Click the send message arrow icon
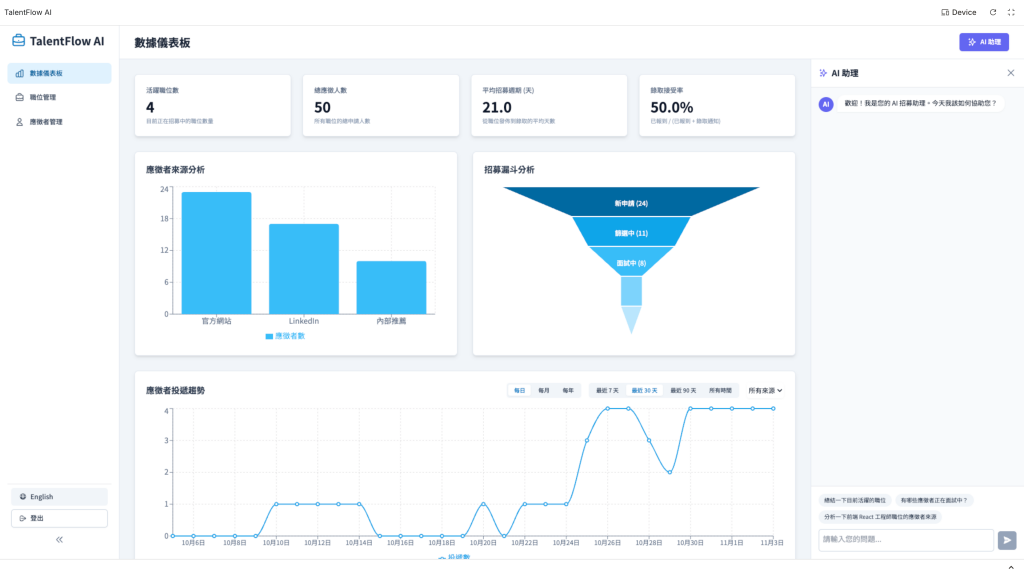Viewport: 1024px width, 576px height. click(1006, 540)
